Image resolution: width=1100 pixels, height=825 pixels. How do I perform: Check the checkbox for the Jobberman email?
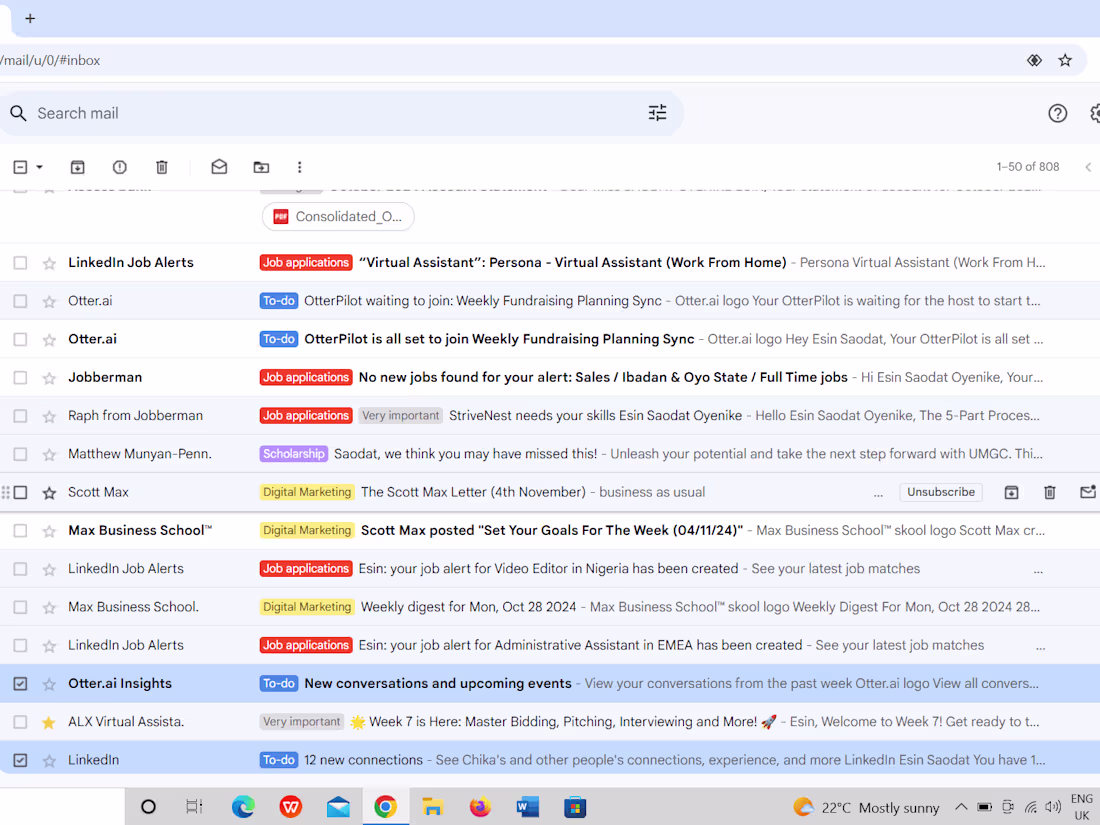[x=20, y=377]
